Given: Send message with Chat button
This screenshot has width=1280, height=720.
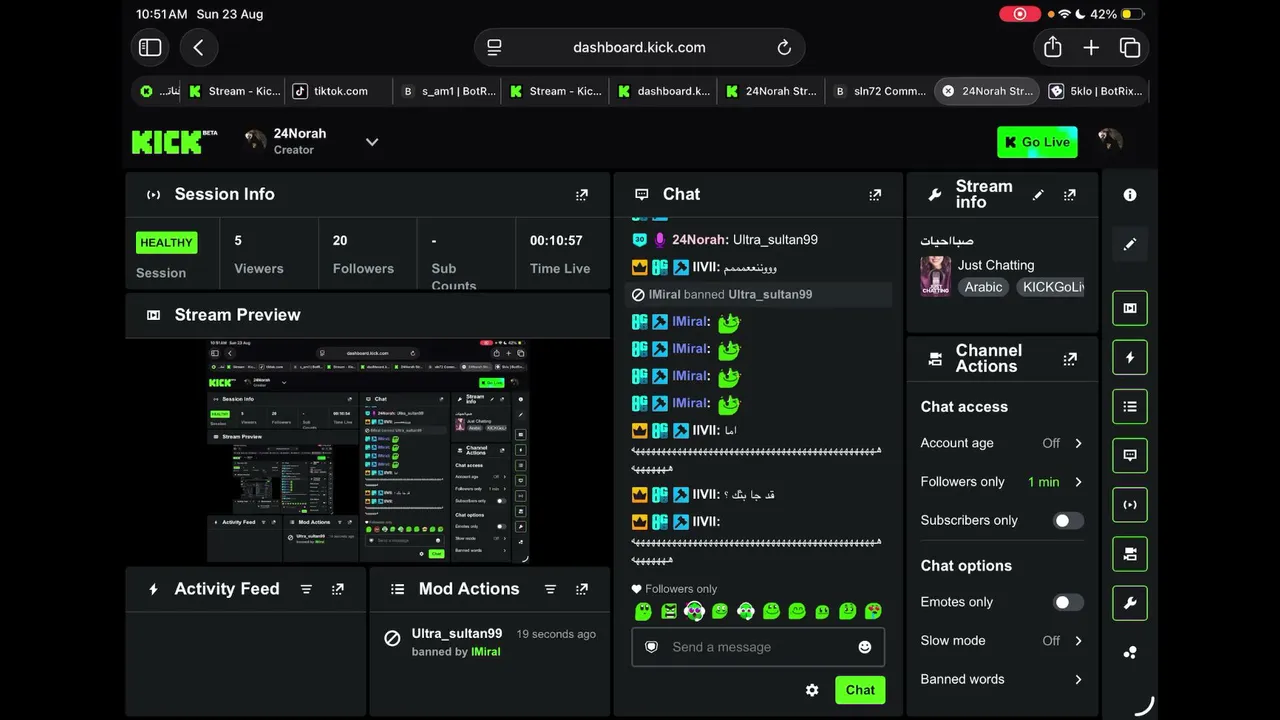Looking at the screenshot, I should pyautogui.click(x=860, y=690).
